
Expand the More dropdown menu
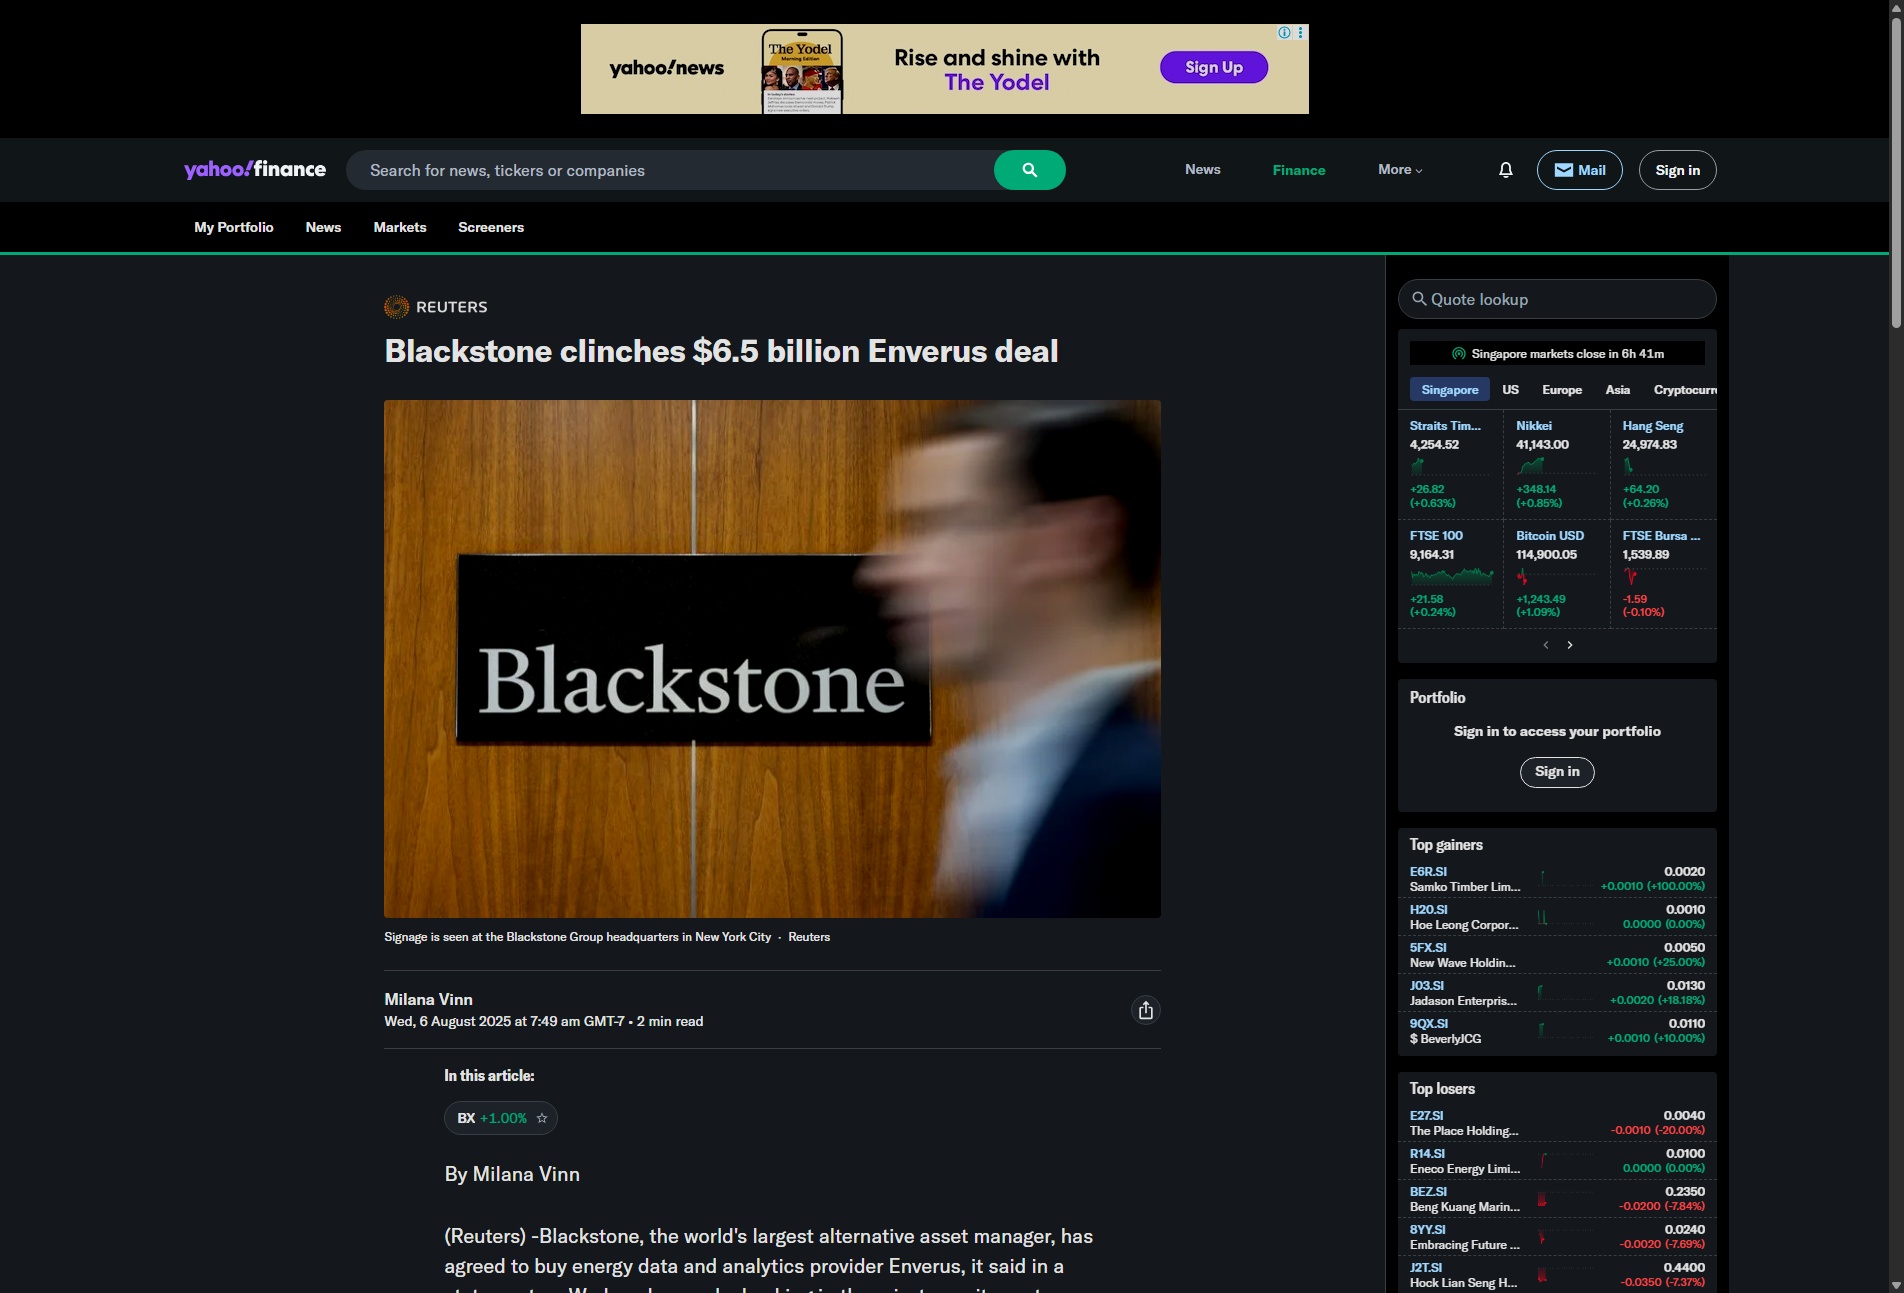click(1400, 170)
